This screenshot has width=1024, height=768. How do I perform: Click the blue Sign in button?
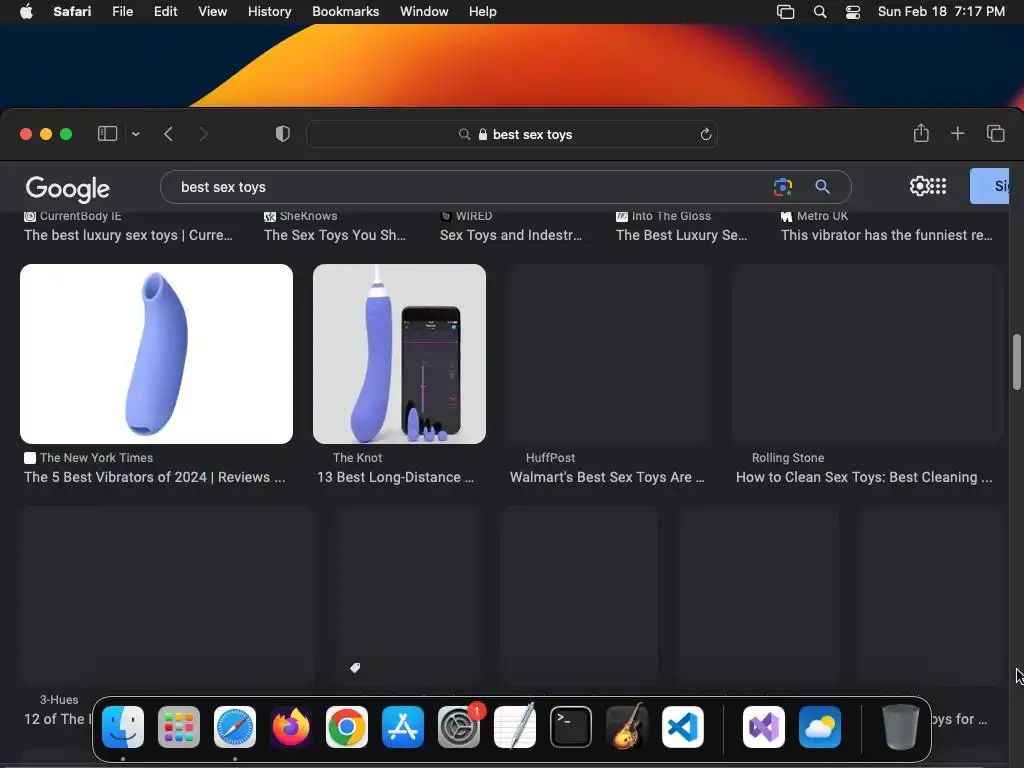(989, 186)
